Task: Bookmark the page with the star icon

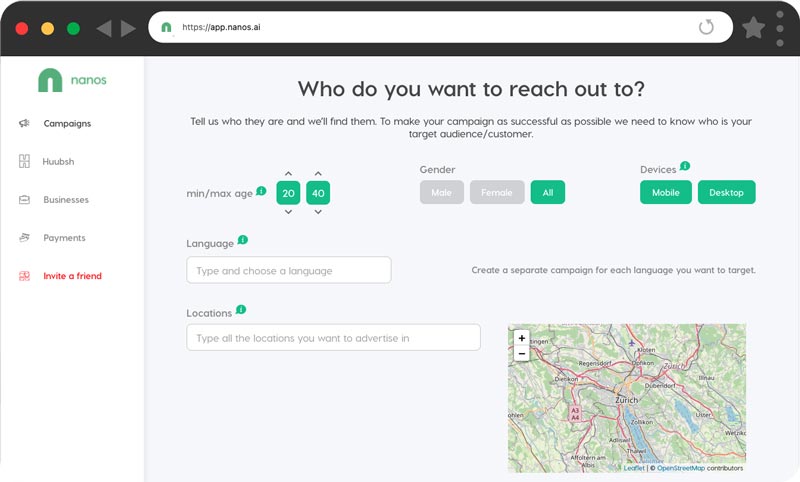Action: coord(753,28)
